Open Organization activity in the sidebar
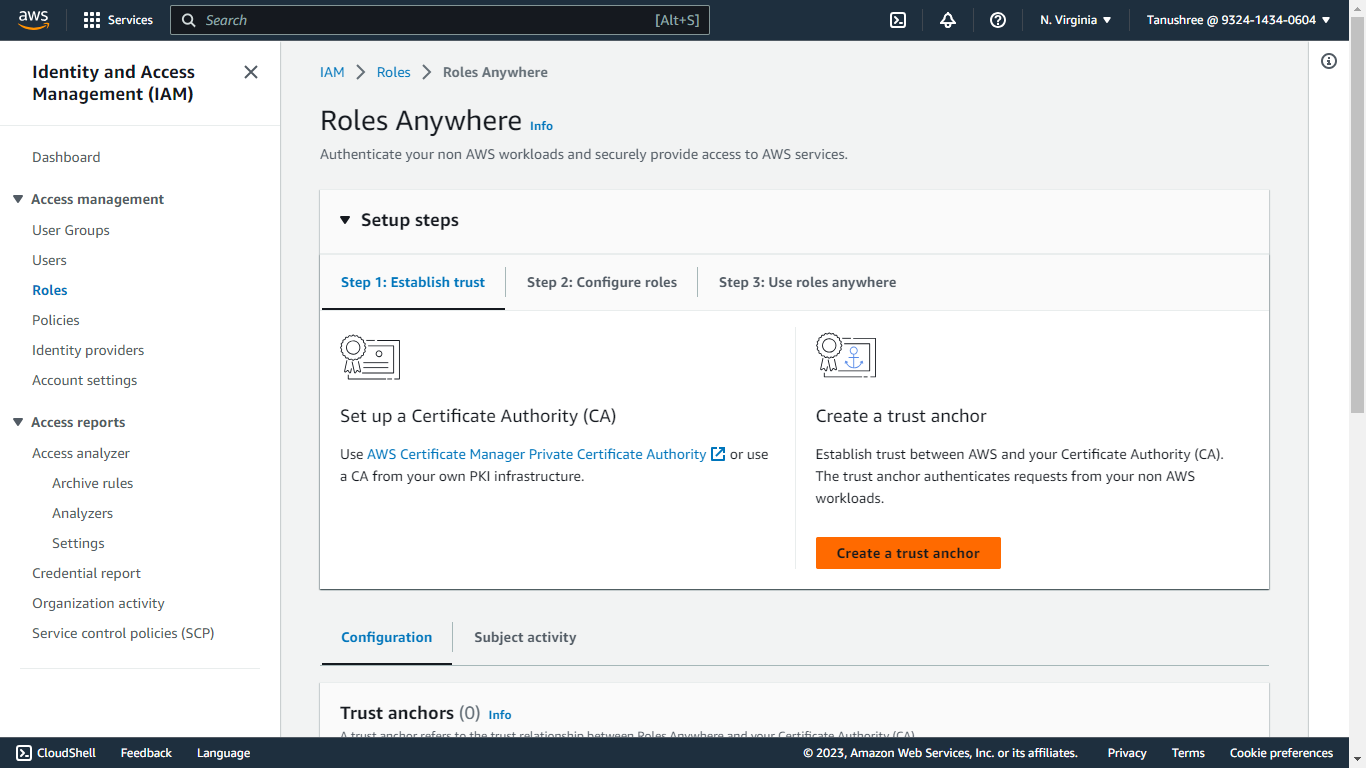The image size is (1366, 768). tap(98, 603)
